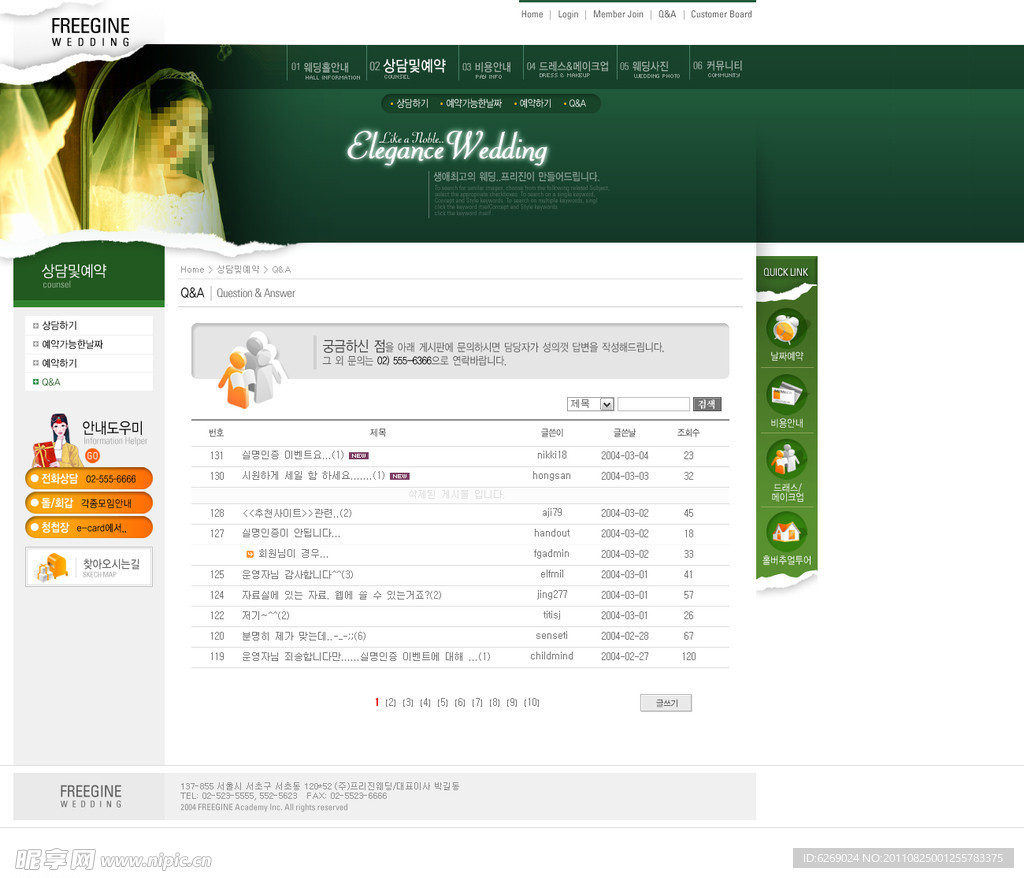Open the 제목 search filter dropdown
Image resolution: width=1024 pixels, height=878 pixels.
pyautogui.click(x=590, y=404)
